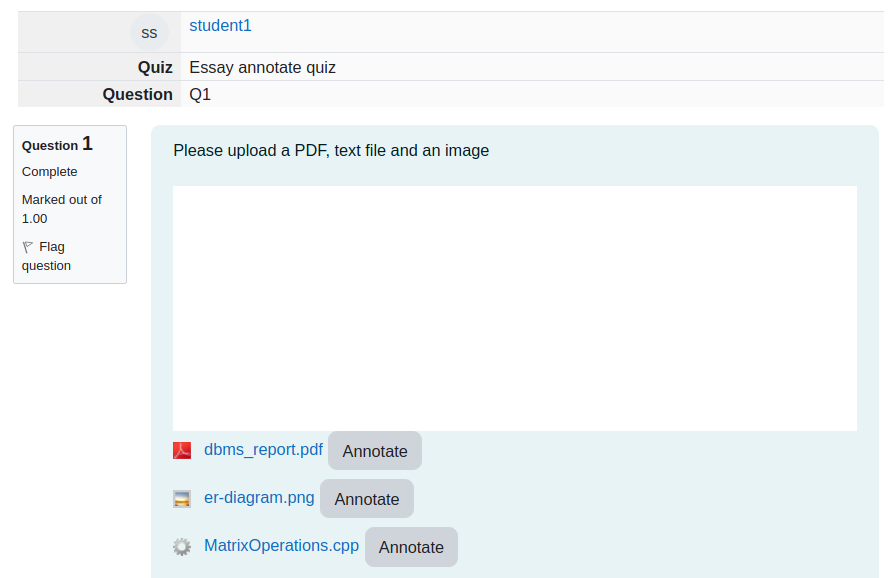Toggle the Flag question link

pyautogui.click(x=46, y=256)
